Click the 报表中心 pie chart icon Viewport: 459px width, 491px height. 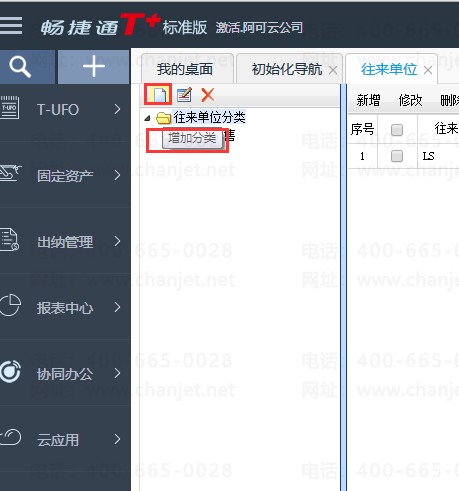(11, 305)
